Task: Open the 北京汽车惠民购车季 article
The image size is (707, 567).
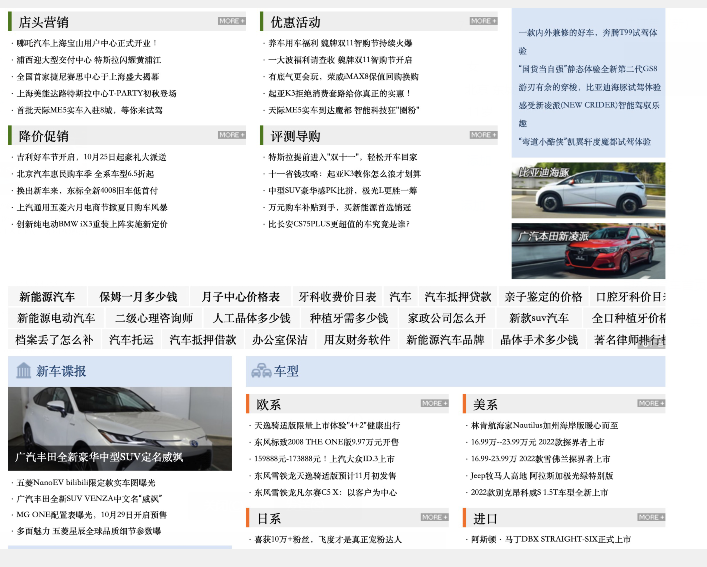Action: click(85, 174)
